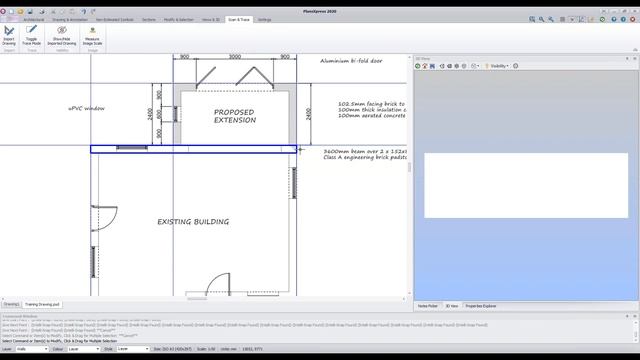Screen dimensions: 640x360
Task: Click the Scale 1:50 status entry
Action: [x=206, y=349]
